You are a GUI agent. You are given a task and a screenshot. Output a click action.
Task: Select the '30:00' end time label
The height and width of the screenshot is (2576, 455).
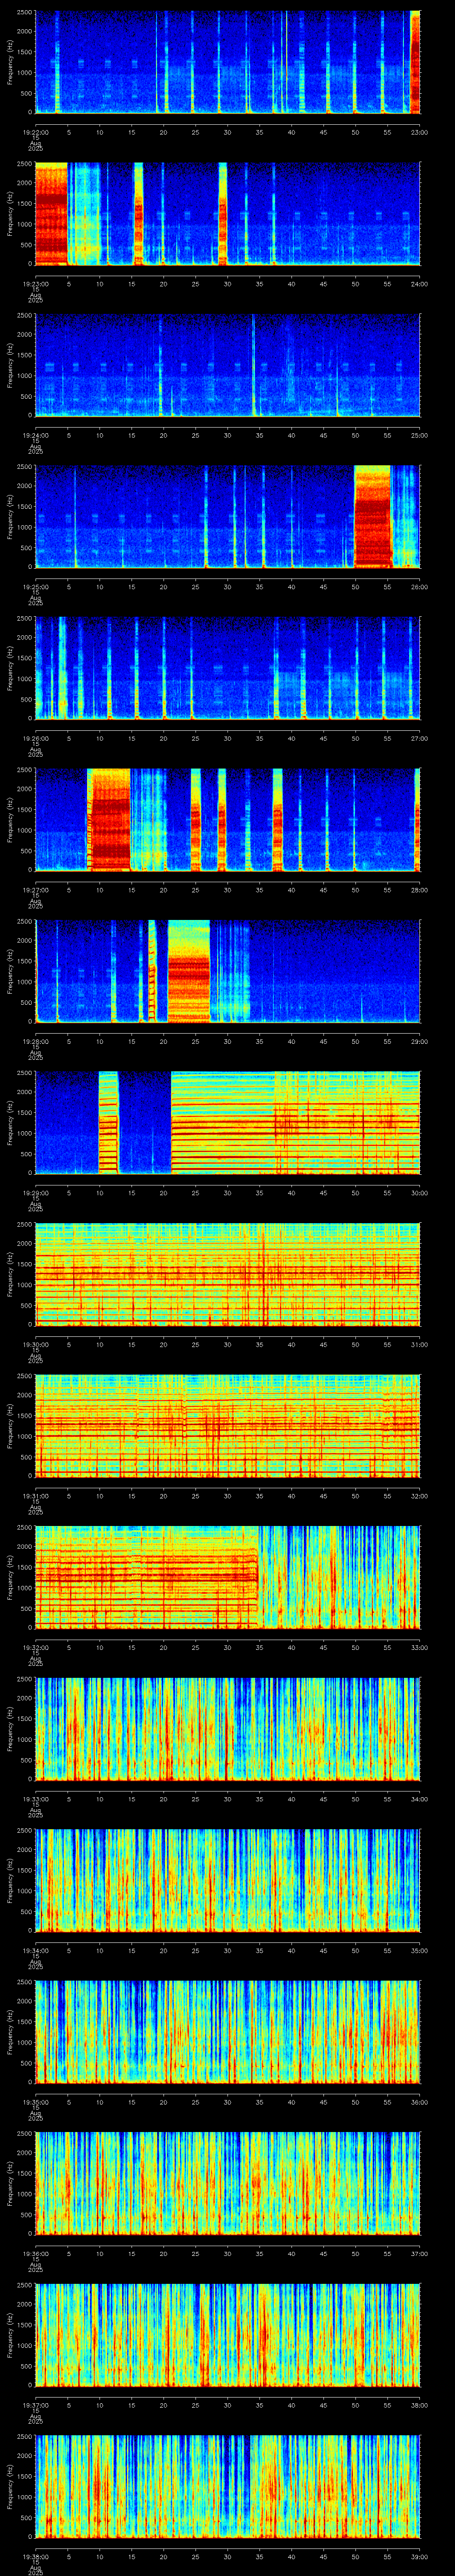[x=419, y=1193]
